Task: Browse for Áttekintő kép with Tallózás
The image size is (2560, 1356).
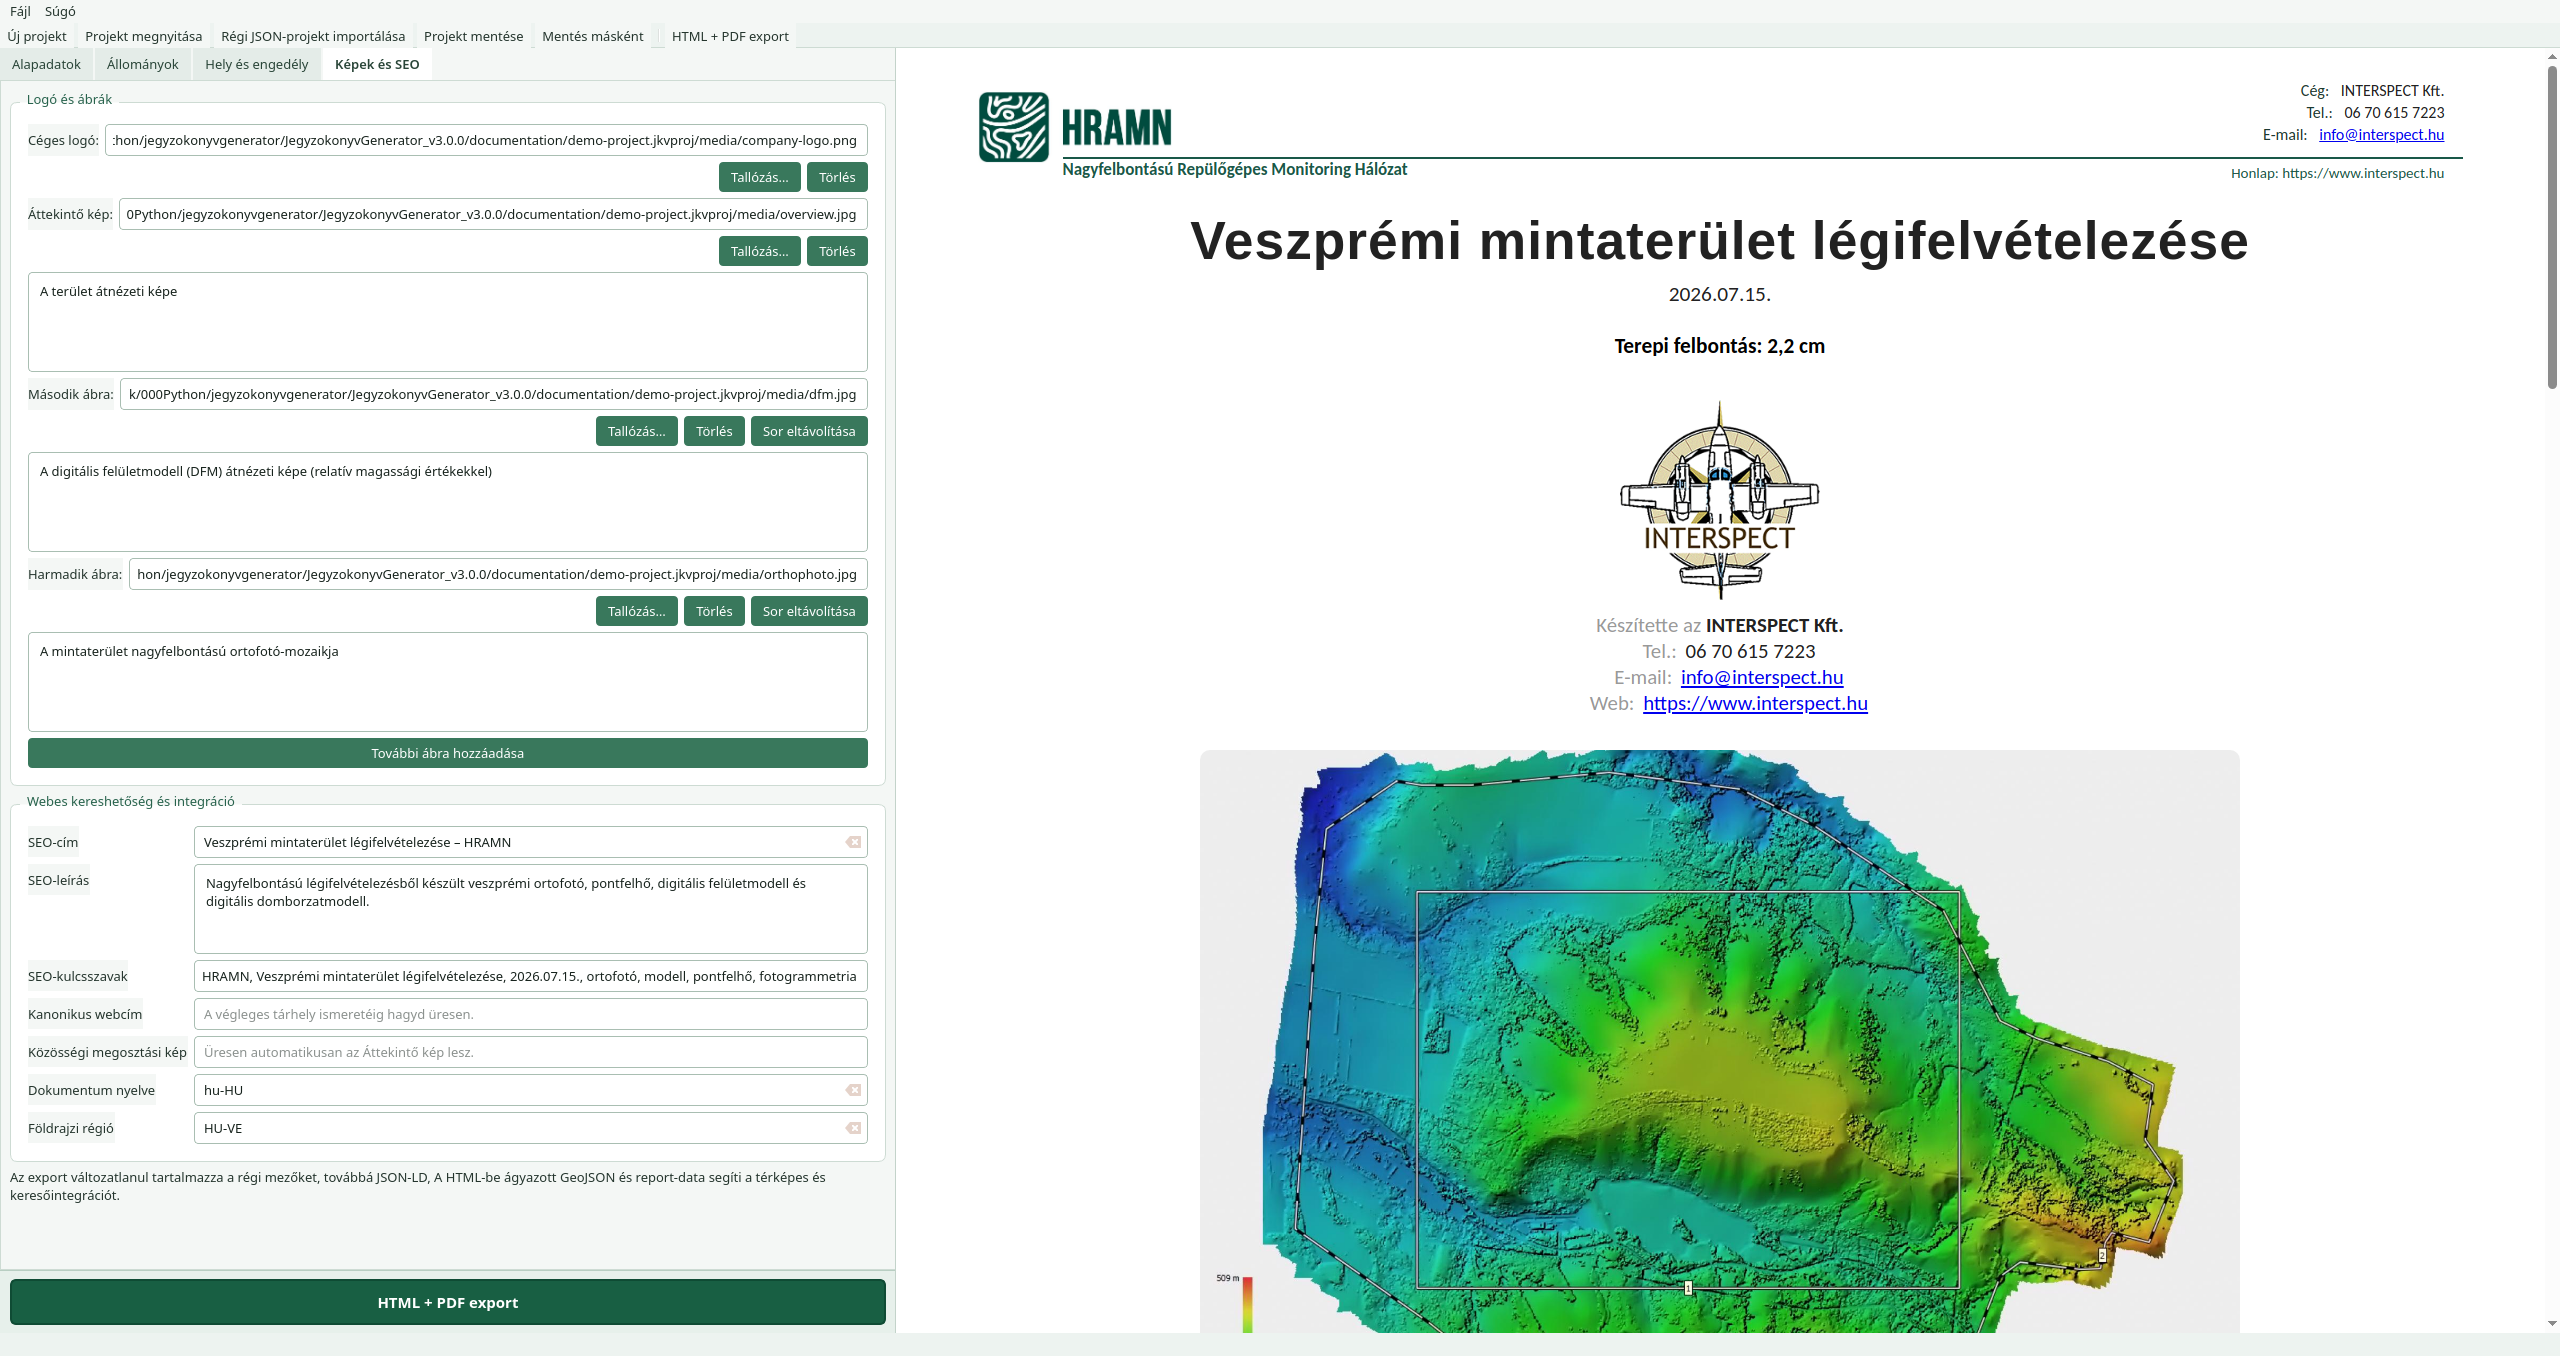Action: point(759,251)
